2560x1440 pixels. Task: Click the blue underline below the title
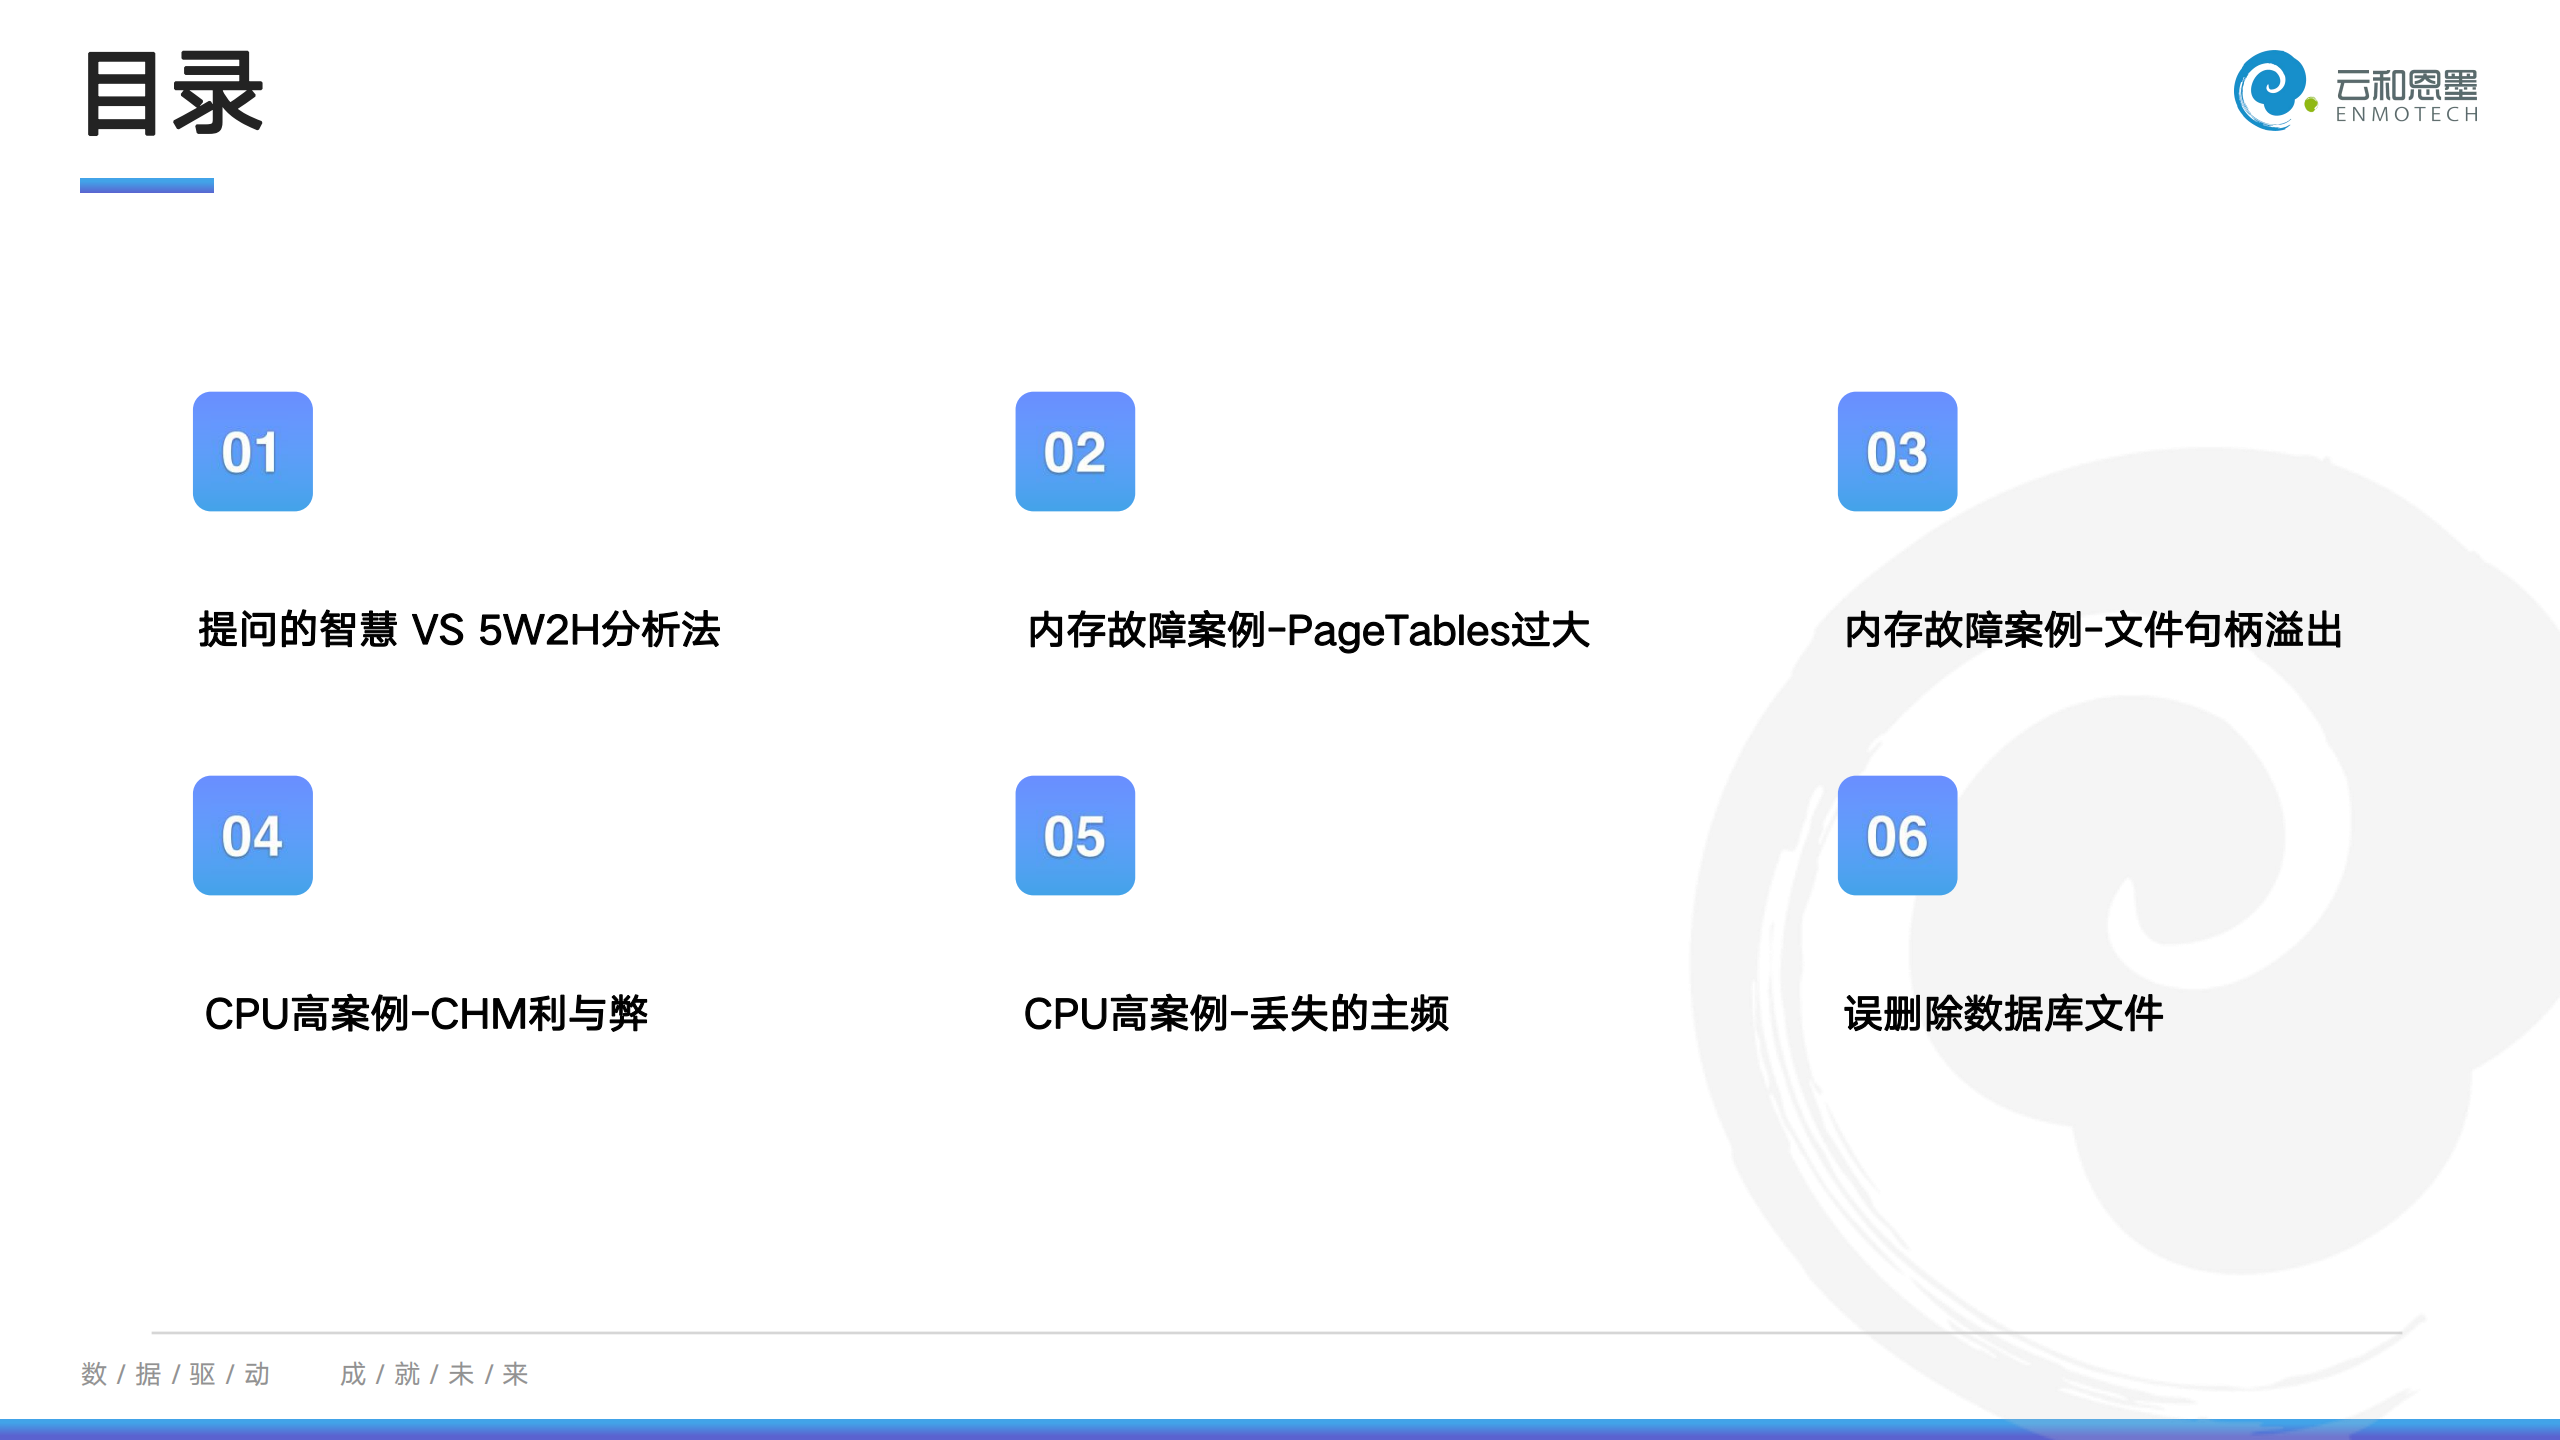pos(147,185)
